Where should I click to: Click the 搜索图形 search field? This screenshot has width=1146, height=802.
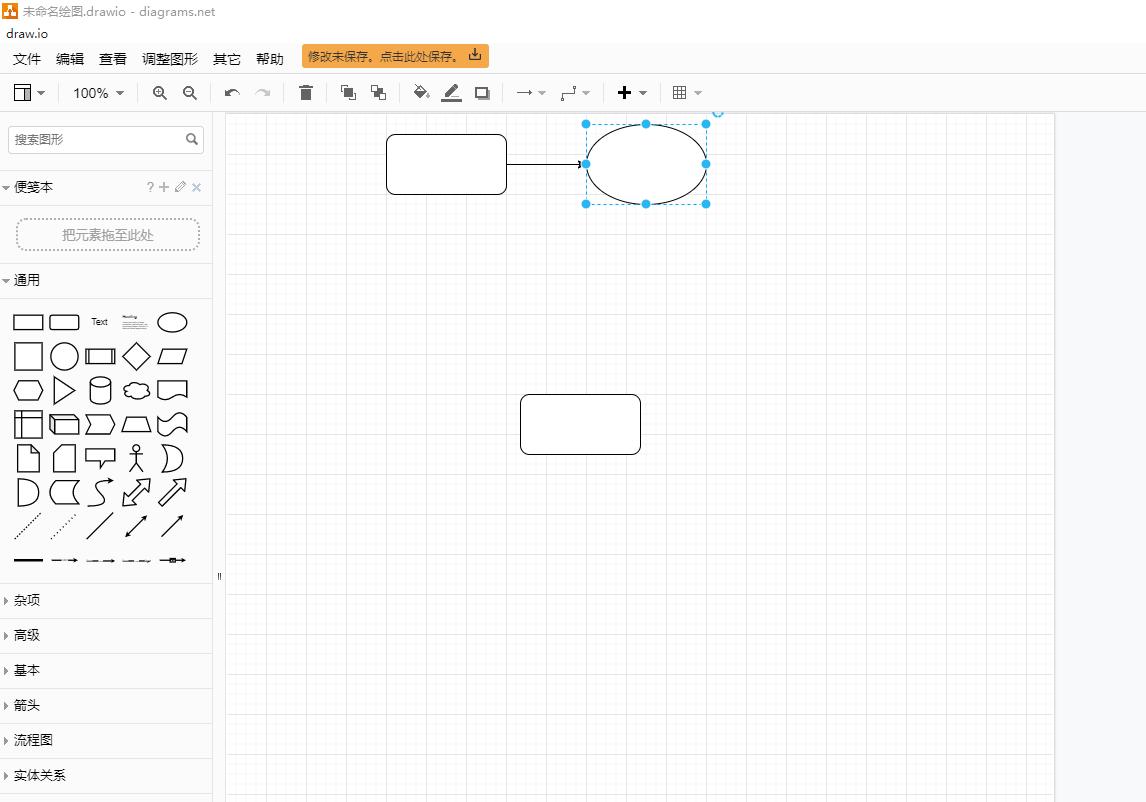pos(96,140)
